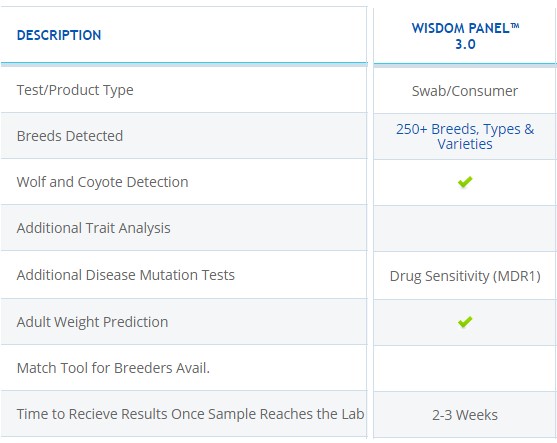Viewport: 557px width, 443px height.
Task: Select the Test/Product Type row label
Action: (x=75, y=90)
